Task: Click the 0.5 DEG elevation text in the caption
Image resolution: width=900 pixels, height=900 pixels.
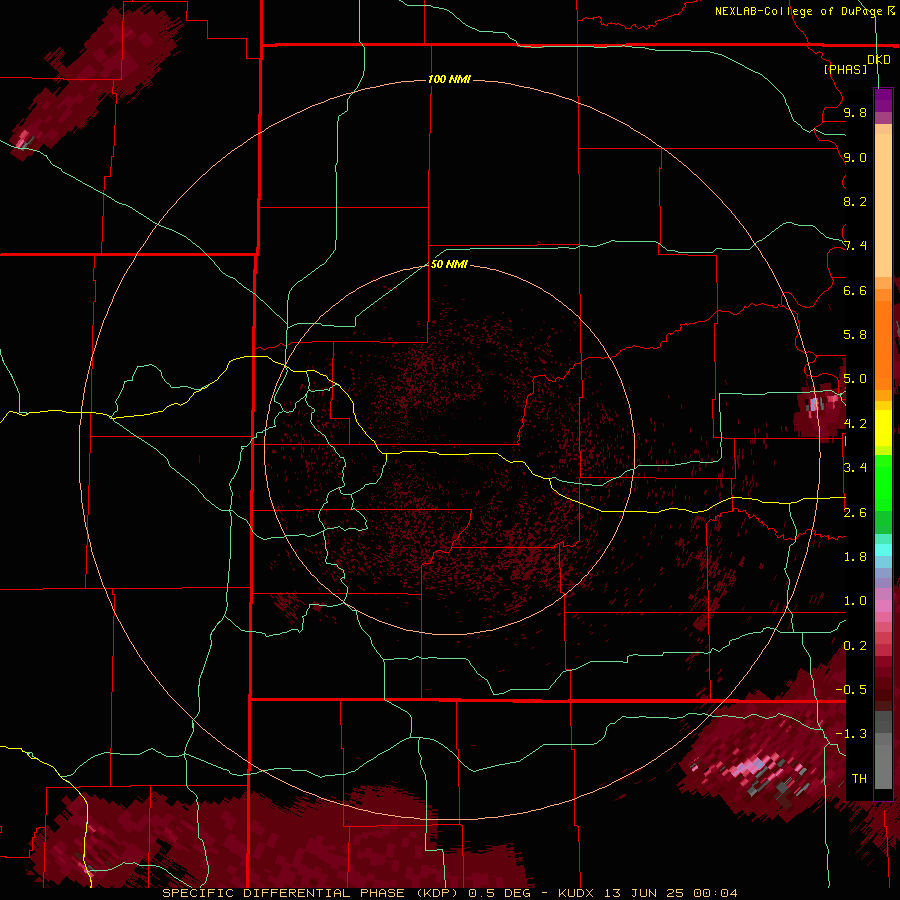Action: pos(499,893)
